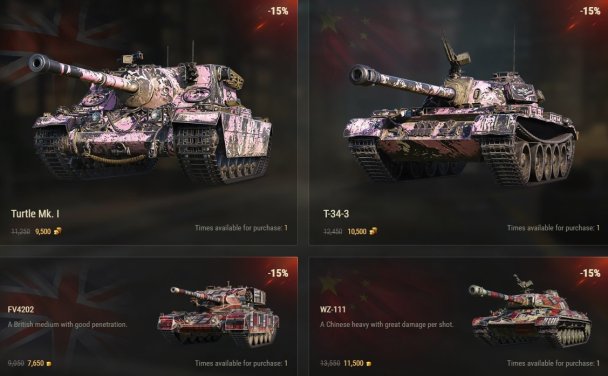Click the -15% badge on T-34-3 card
608x376 pixels.
(590, 11)
